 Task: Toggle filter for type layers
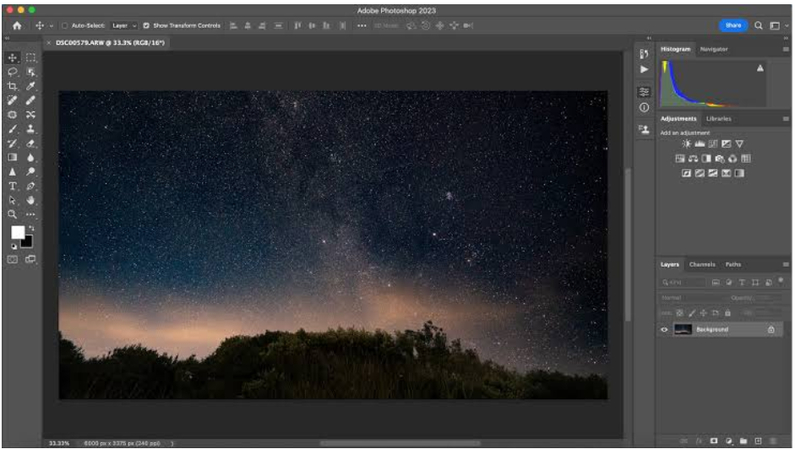742,282
